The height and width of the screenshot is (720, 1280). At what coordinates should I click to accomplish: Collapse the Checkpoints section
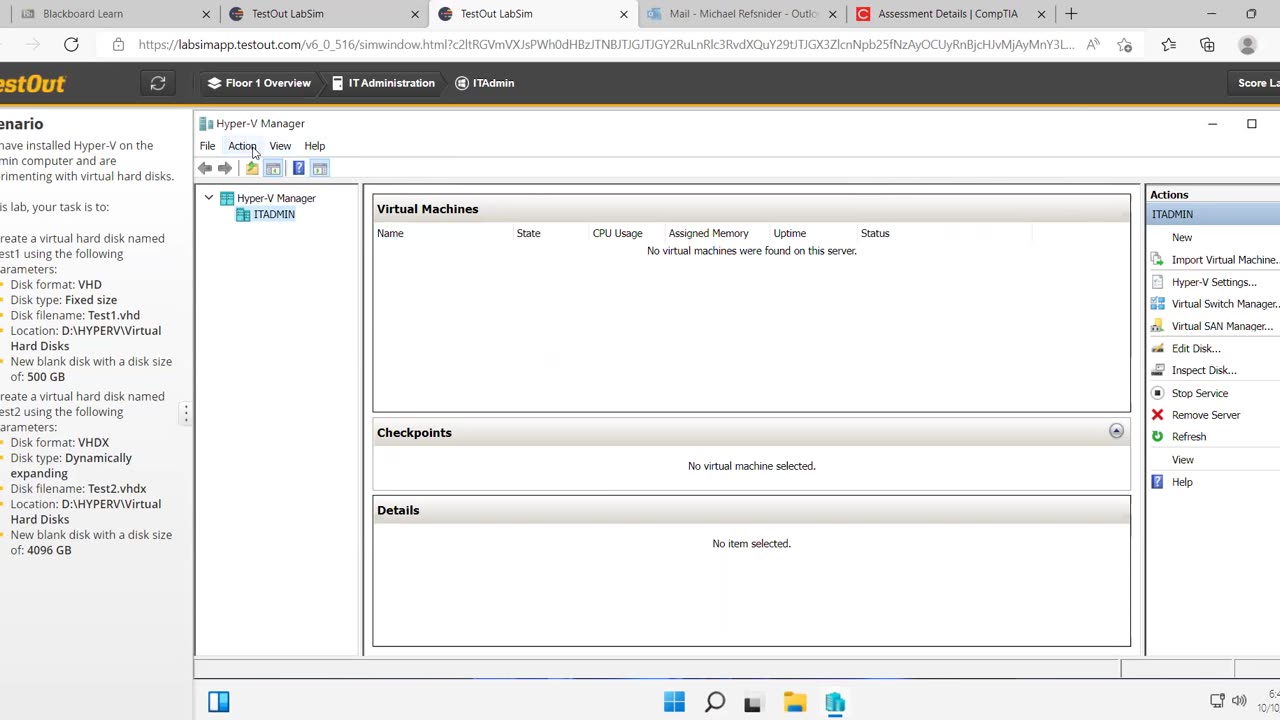click(x=1116, y=431)
